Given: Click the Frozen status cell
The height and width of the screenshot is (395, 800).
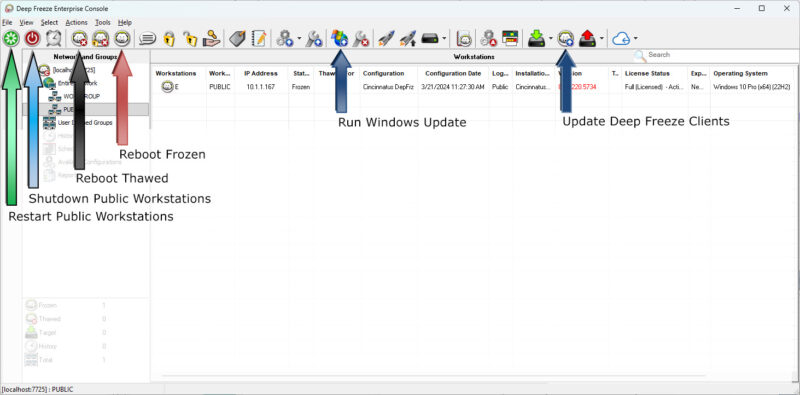Looking at the screenshot, I should (x=301, y=87).
